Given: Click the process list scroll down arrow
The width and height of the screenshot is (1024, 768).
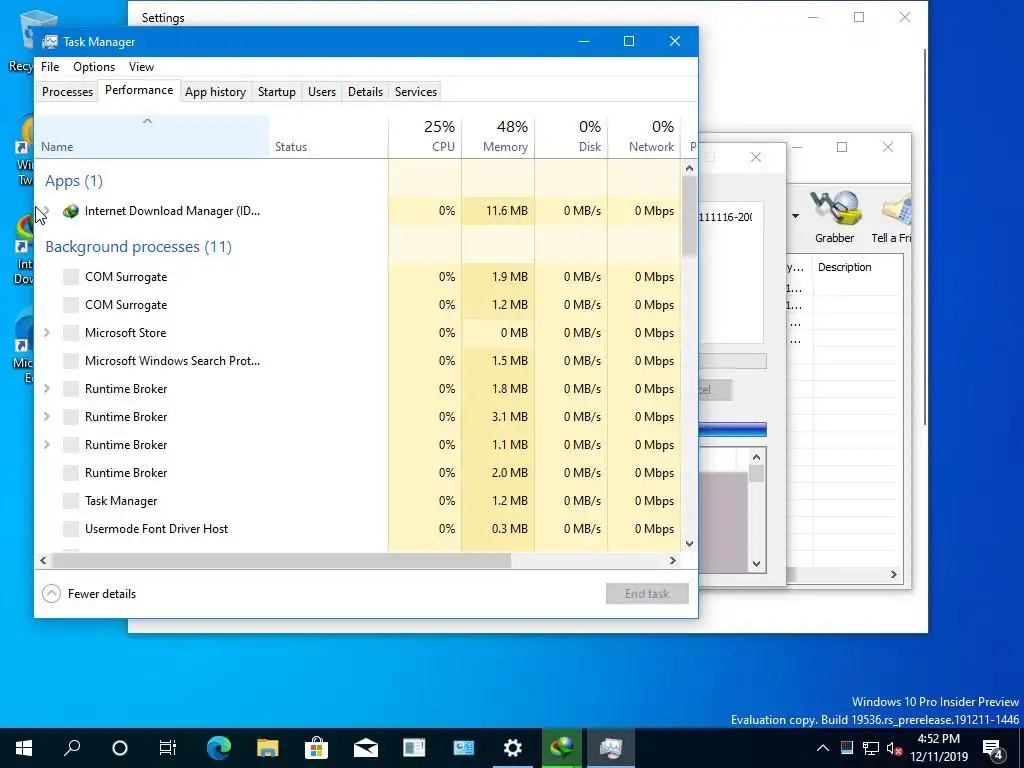Looking at the screenshot, I should coord(689,543).
